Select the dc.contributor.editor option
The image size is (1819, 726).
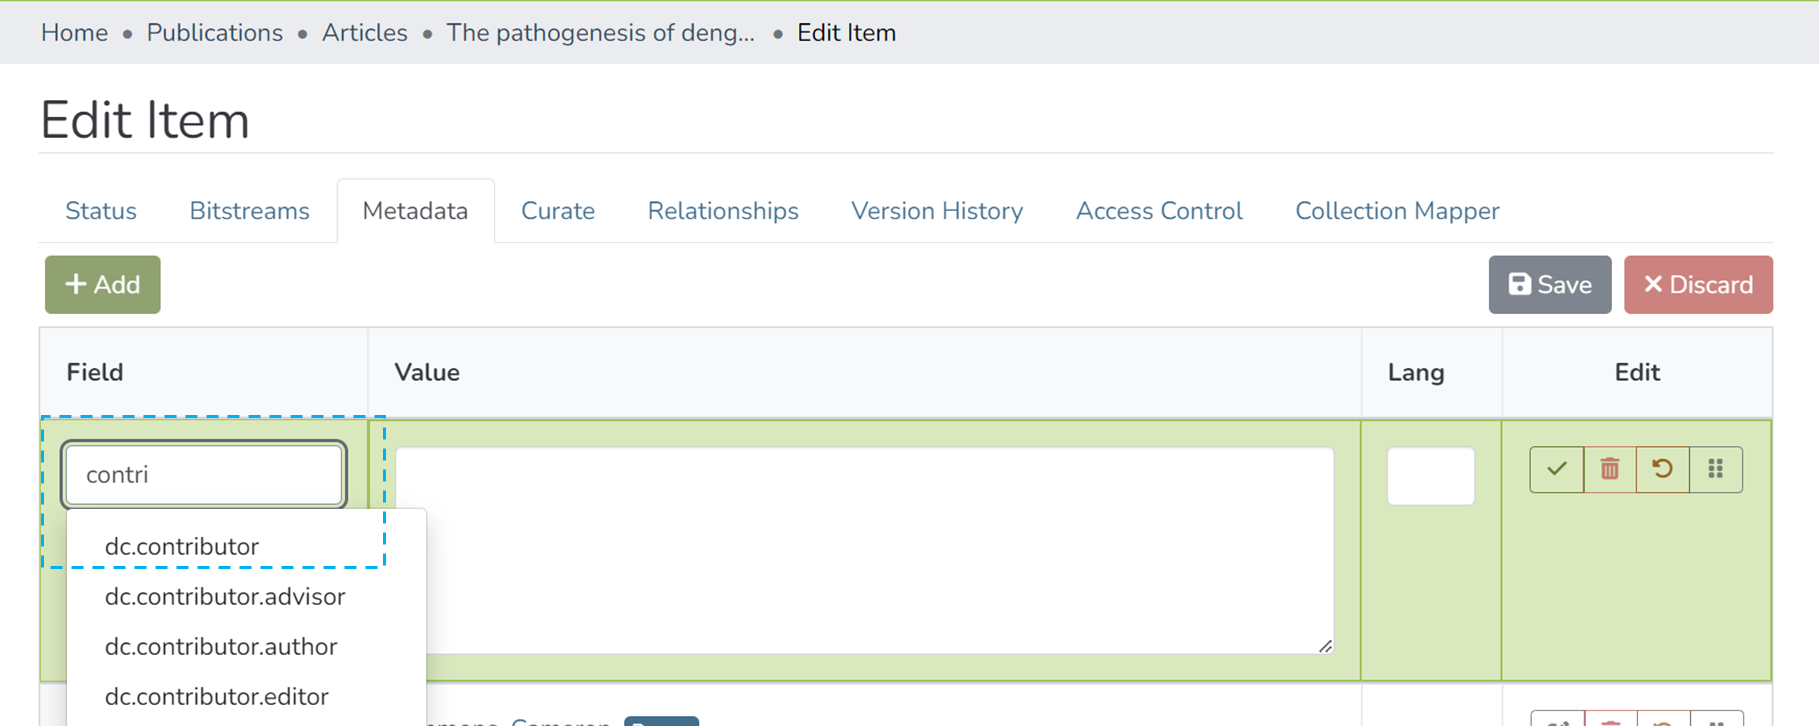pyautogui.click(x=216, y=696)
